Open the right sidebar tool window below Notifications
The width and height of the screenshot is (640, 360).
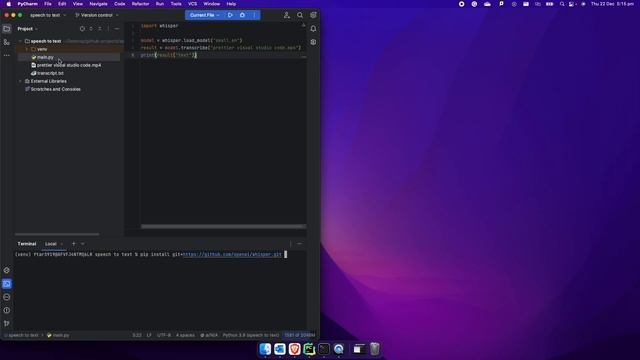coord(313,42)
